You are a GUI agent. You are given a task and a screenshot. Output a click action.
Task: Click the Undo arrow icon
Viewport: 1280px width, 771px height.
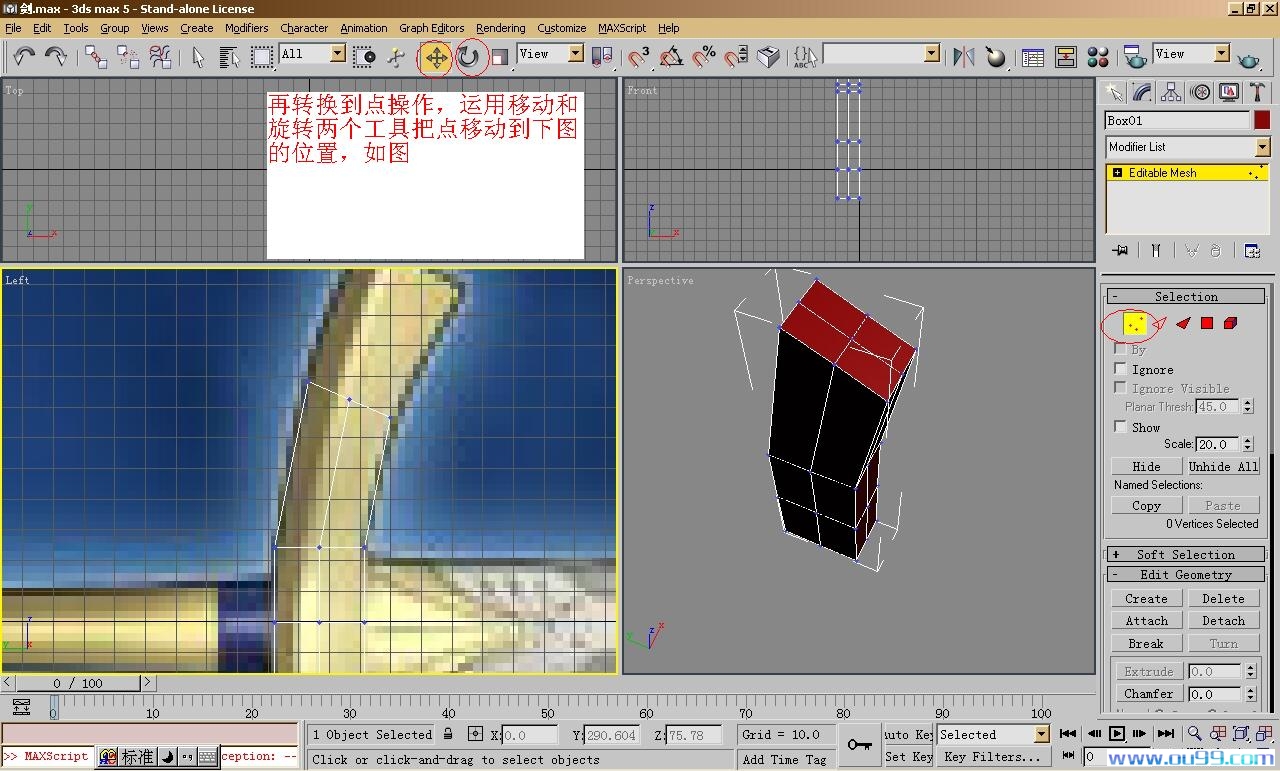24,57
